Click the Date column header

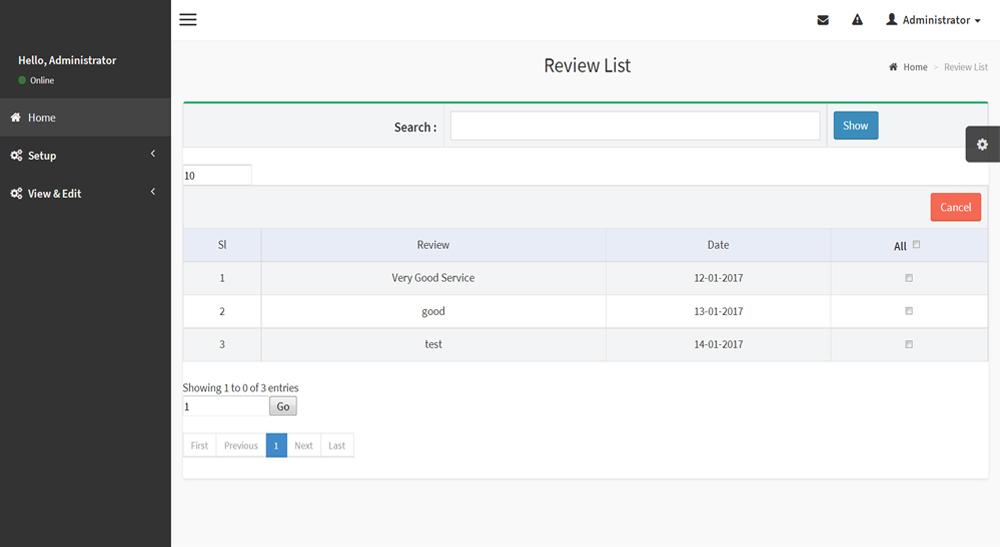718,245
